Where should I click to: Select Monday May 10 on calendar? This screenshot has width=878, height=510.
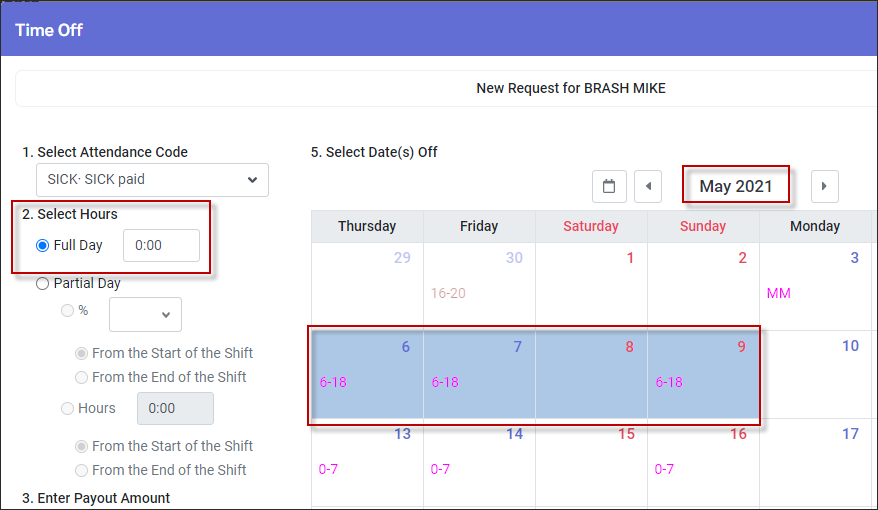point(817,374)
